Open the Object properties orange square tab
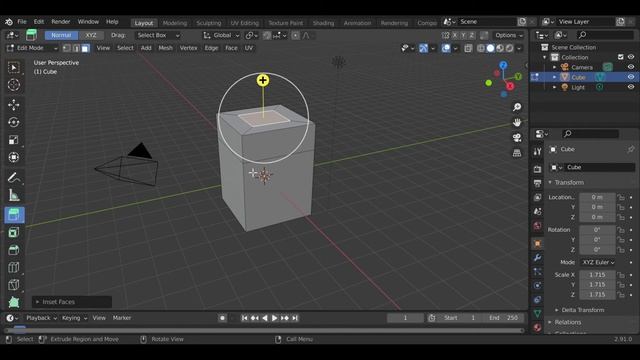 (537, 244)
